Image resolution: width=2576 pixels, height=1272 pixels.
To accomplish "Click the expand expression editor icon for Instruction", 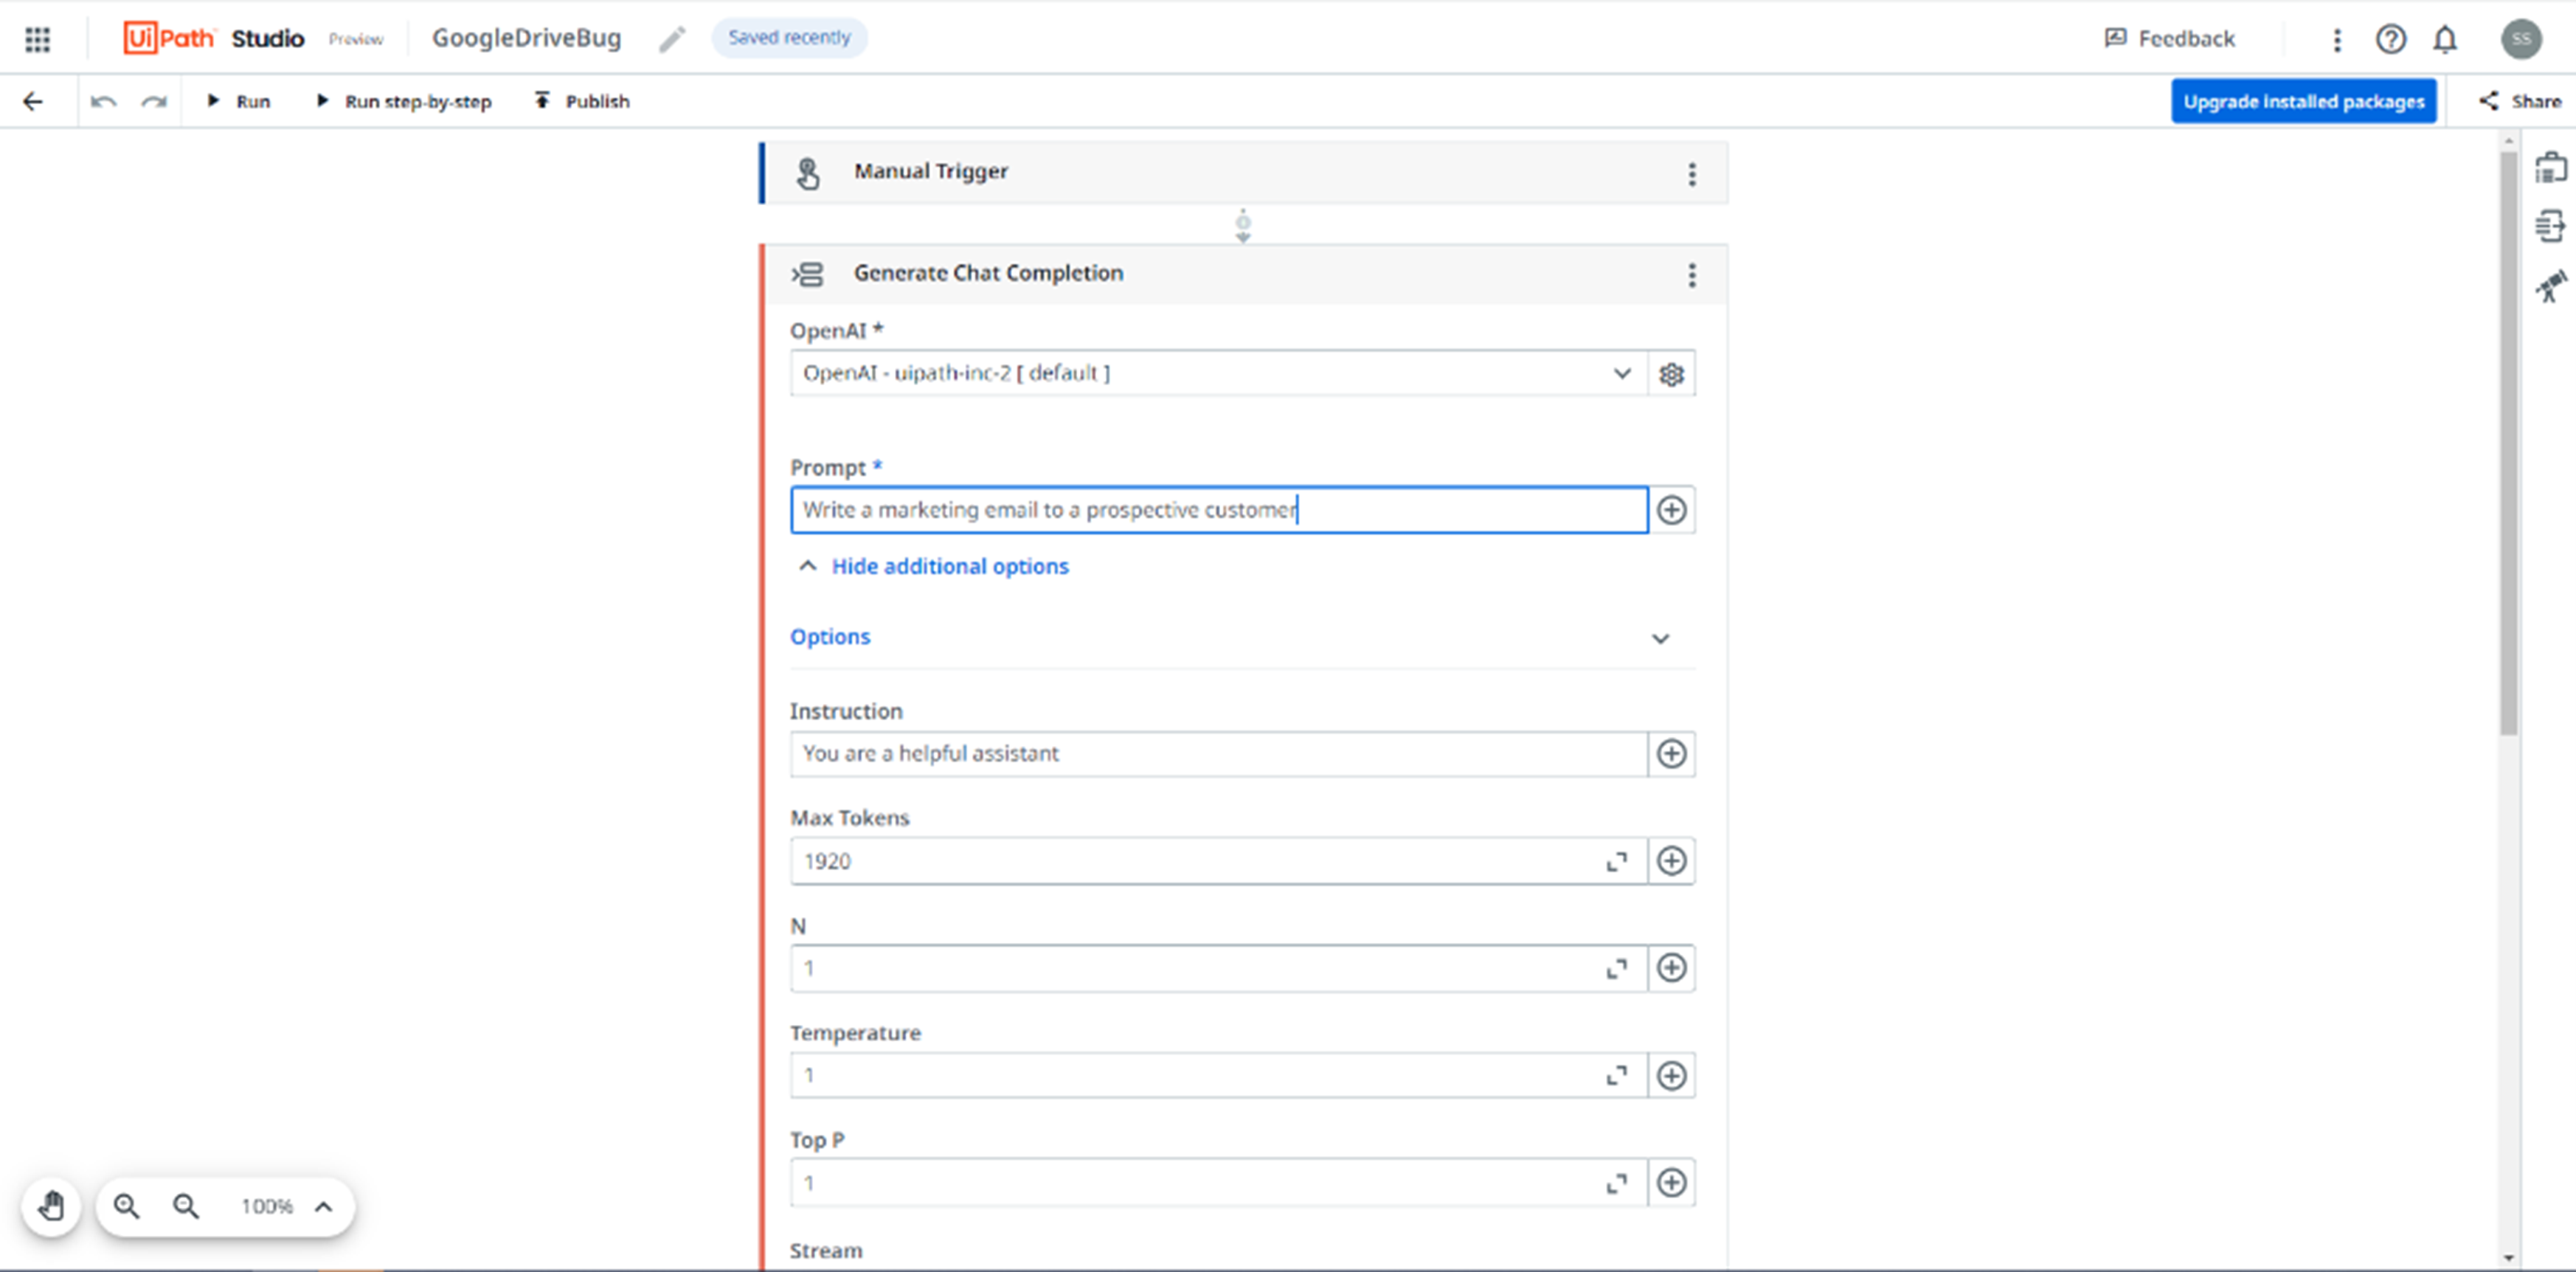I will [1672, 753].
